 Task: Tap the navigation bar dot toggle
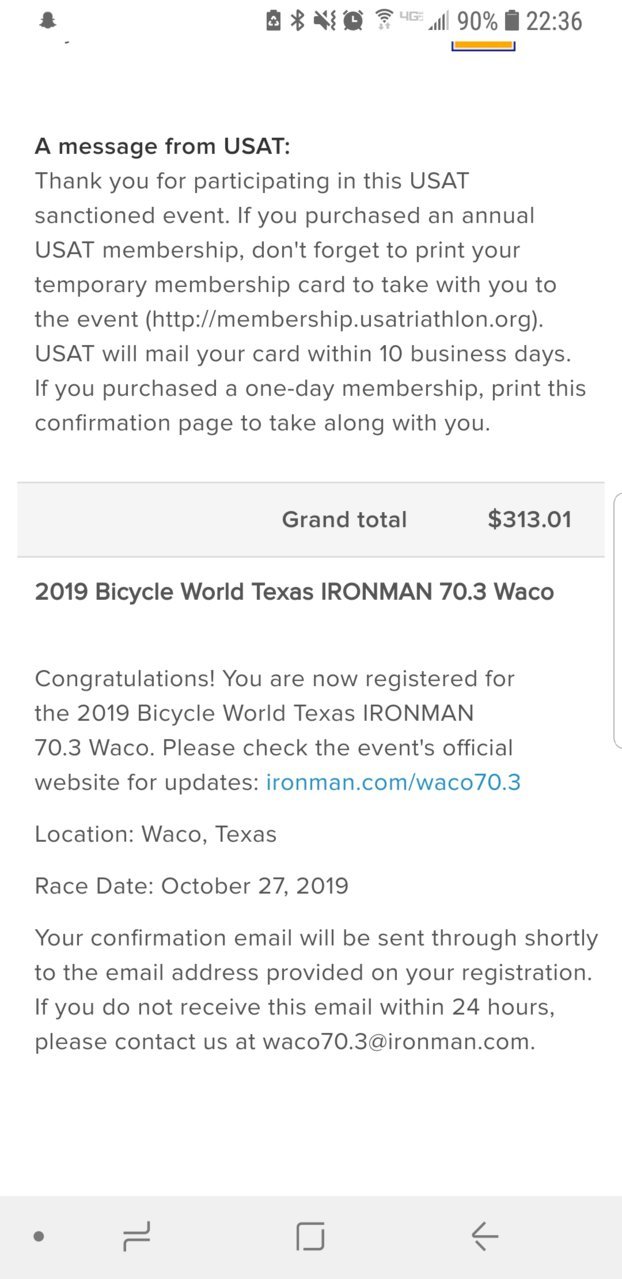(x=38, y=1237)
